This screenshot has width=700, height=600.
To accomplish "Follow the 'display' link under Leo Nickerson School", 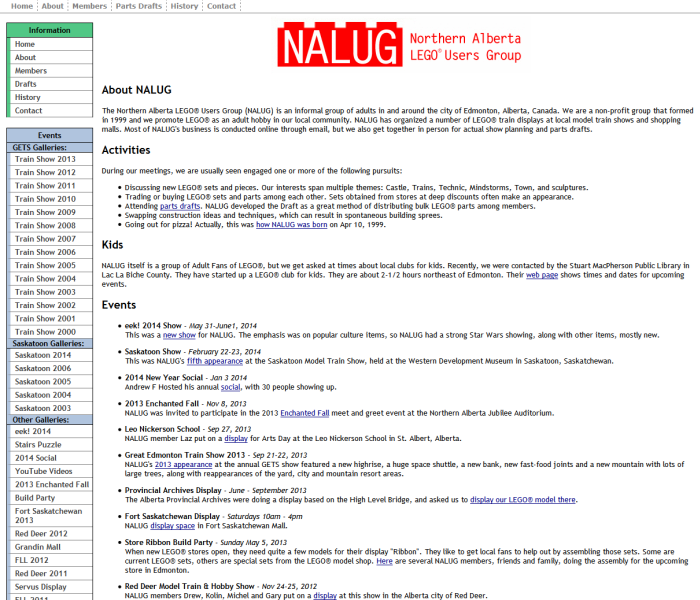I will [x=236, y=439].
